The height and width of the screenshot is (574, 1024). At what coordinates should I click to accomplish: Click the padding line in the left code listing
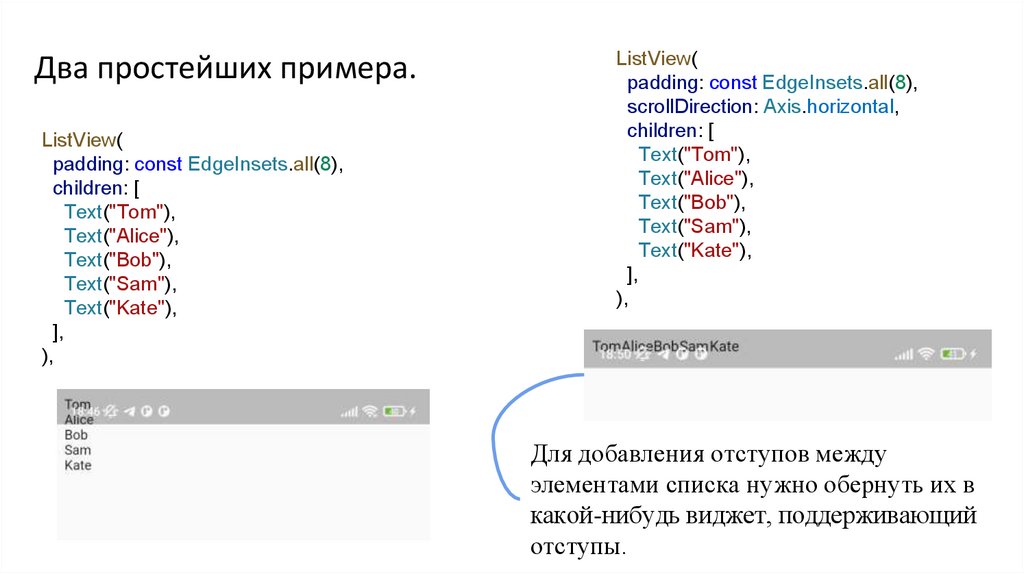(198, 164)
